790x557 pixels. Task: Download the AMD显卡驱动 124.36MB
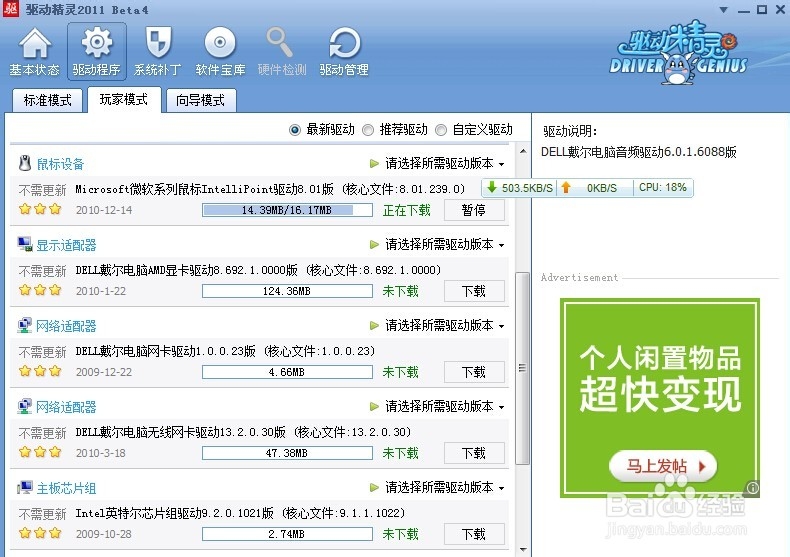click(474, 291)
